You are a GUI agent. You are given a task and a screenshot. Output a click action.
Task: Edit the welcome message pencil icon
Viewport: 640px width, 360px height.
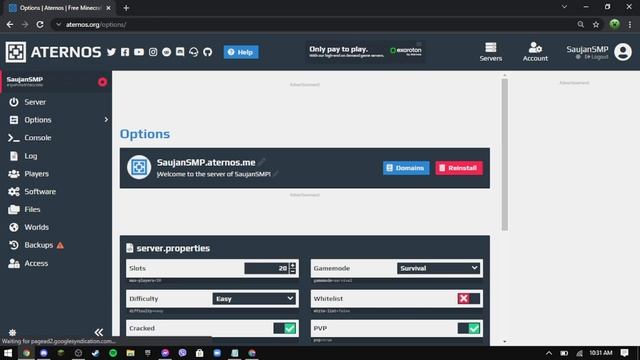(x=276, y=174)
